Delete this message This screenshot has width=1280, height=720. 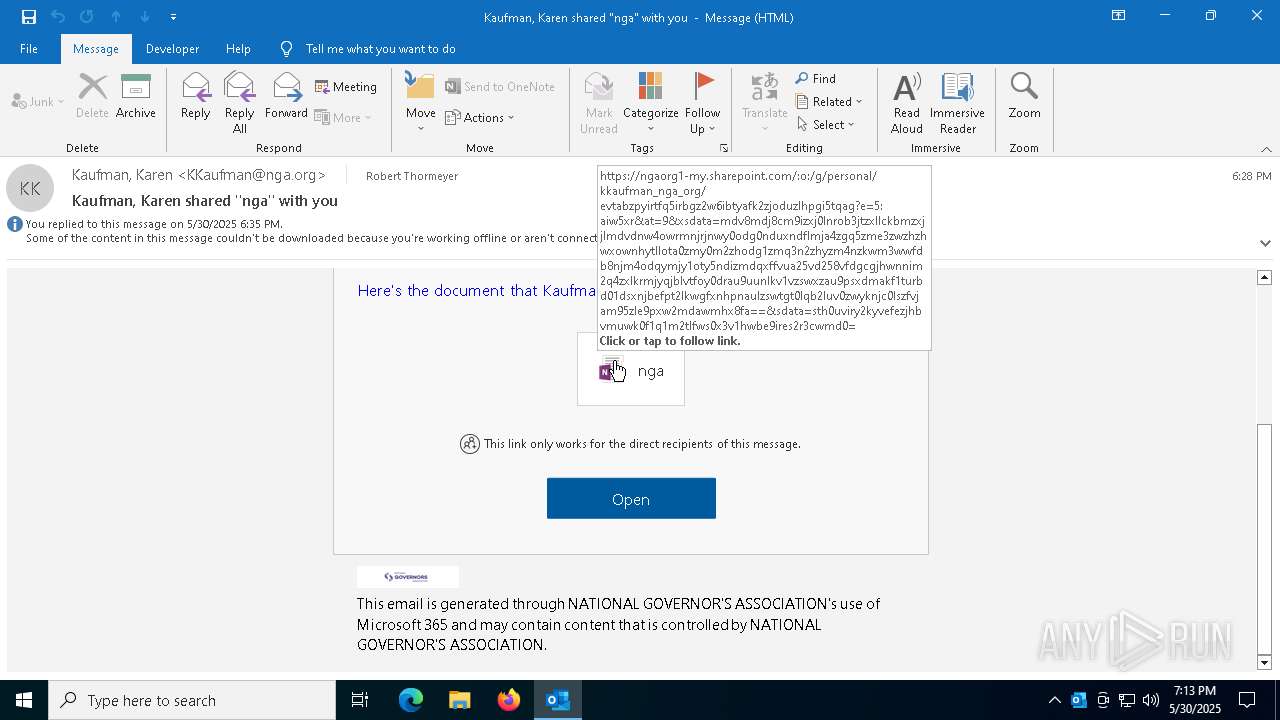point(92,97)
